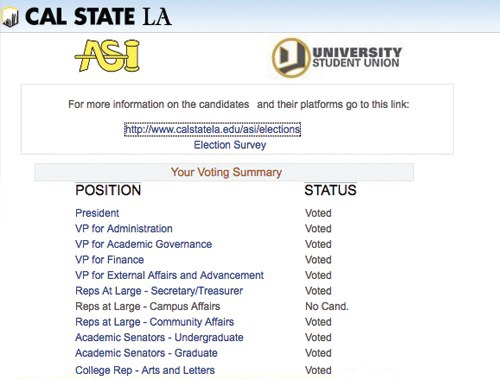The width and height of the screenshot is (500, 380).
Task: Click the Cal State LA logo icon
Action: (x=10, y=17)
